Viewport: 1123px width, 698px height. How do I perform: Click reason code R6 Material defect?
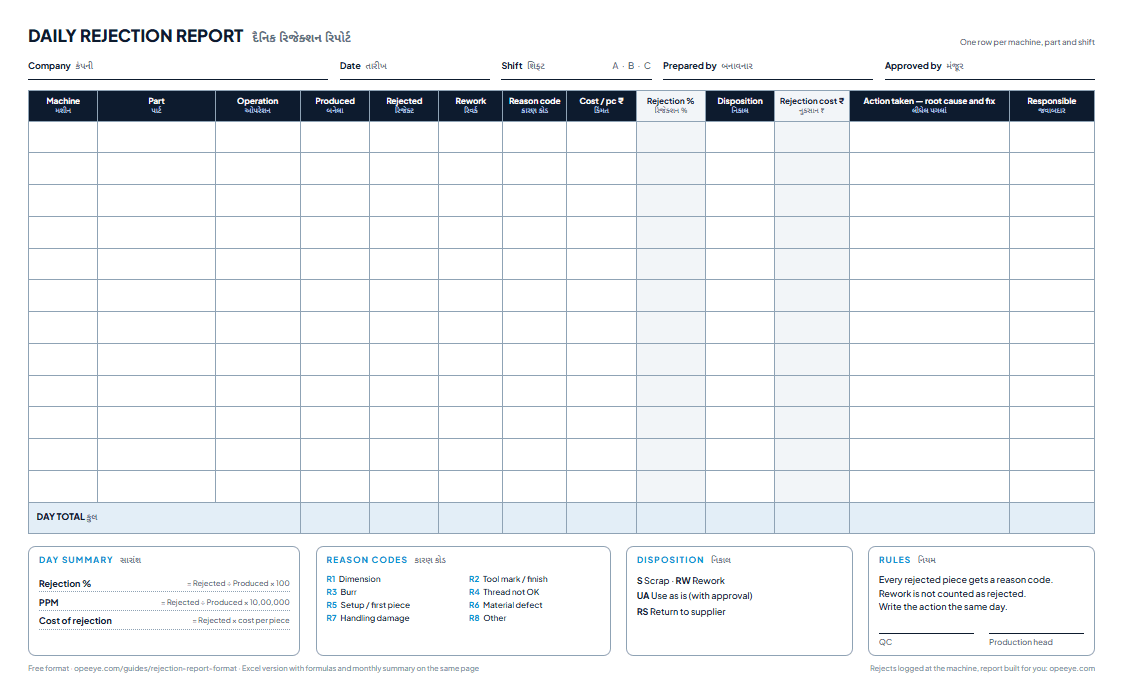coord(506,605)
